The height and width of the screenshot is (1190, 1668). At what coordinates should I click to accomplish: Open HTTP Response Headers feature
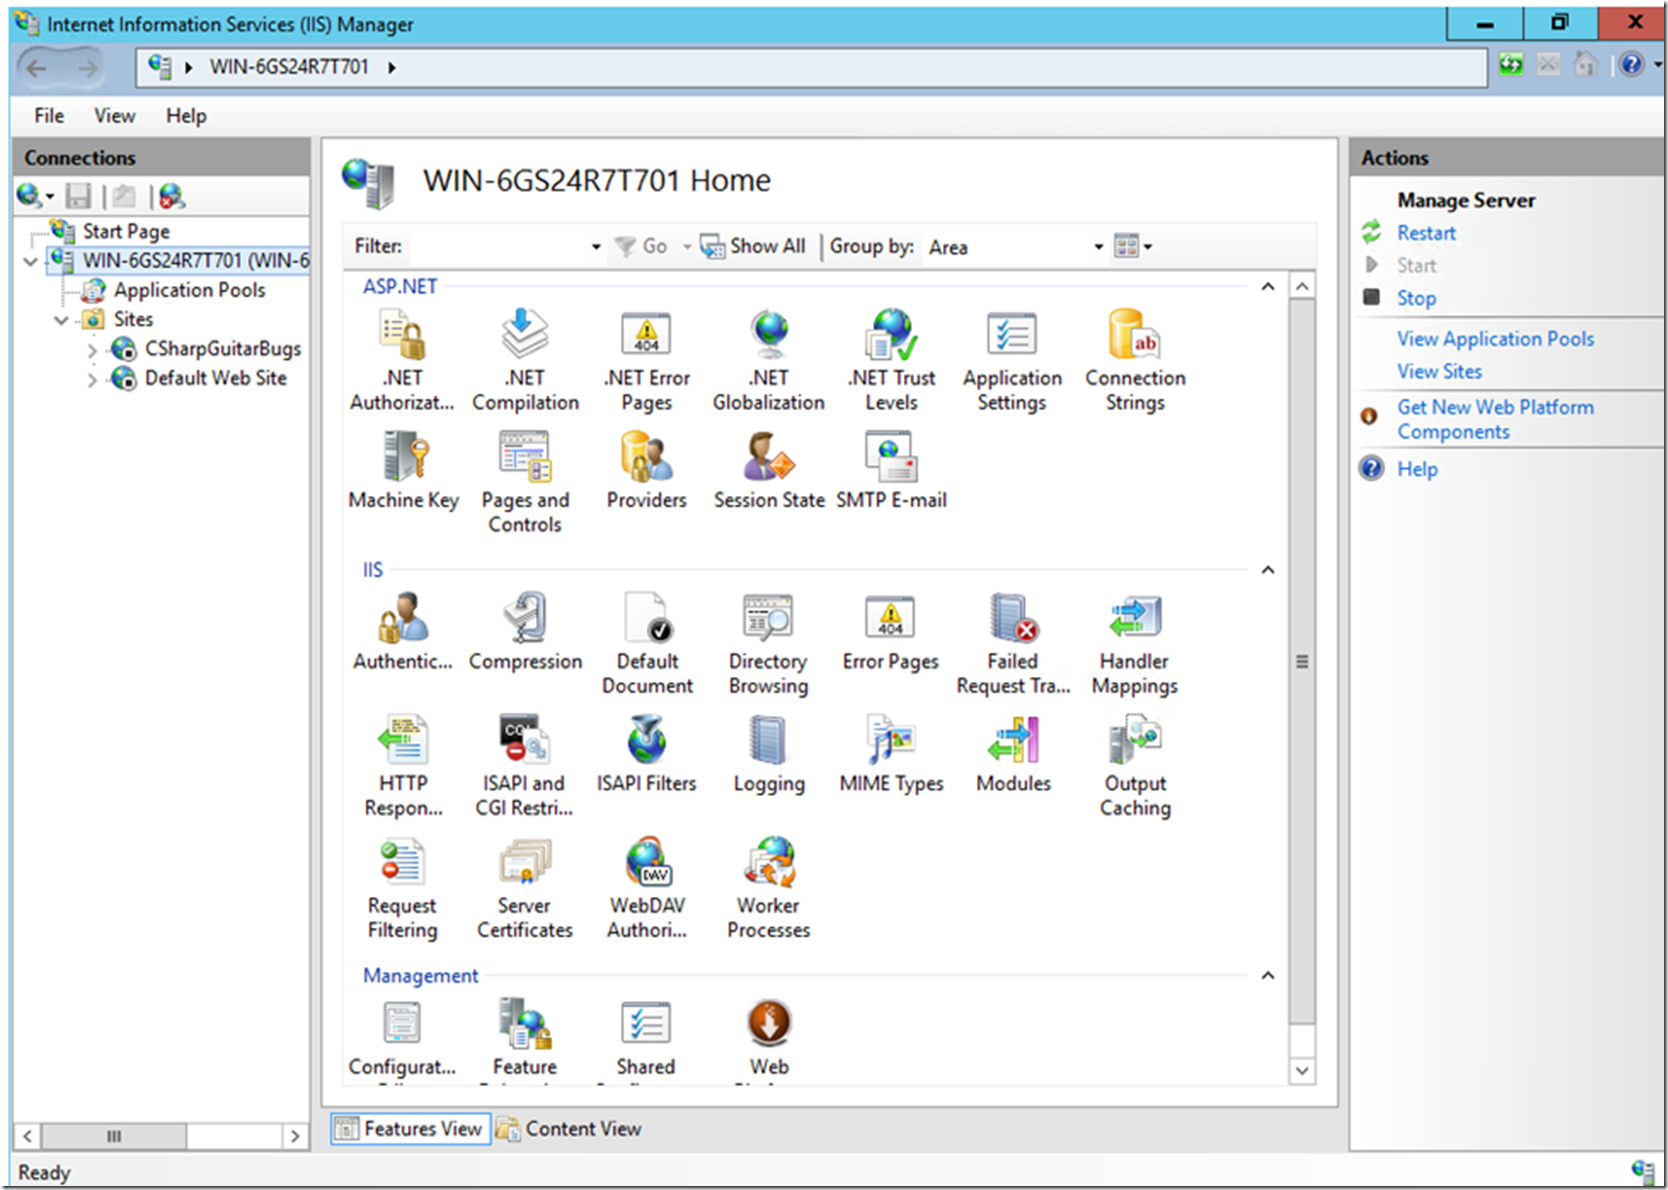[403, 766]
